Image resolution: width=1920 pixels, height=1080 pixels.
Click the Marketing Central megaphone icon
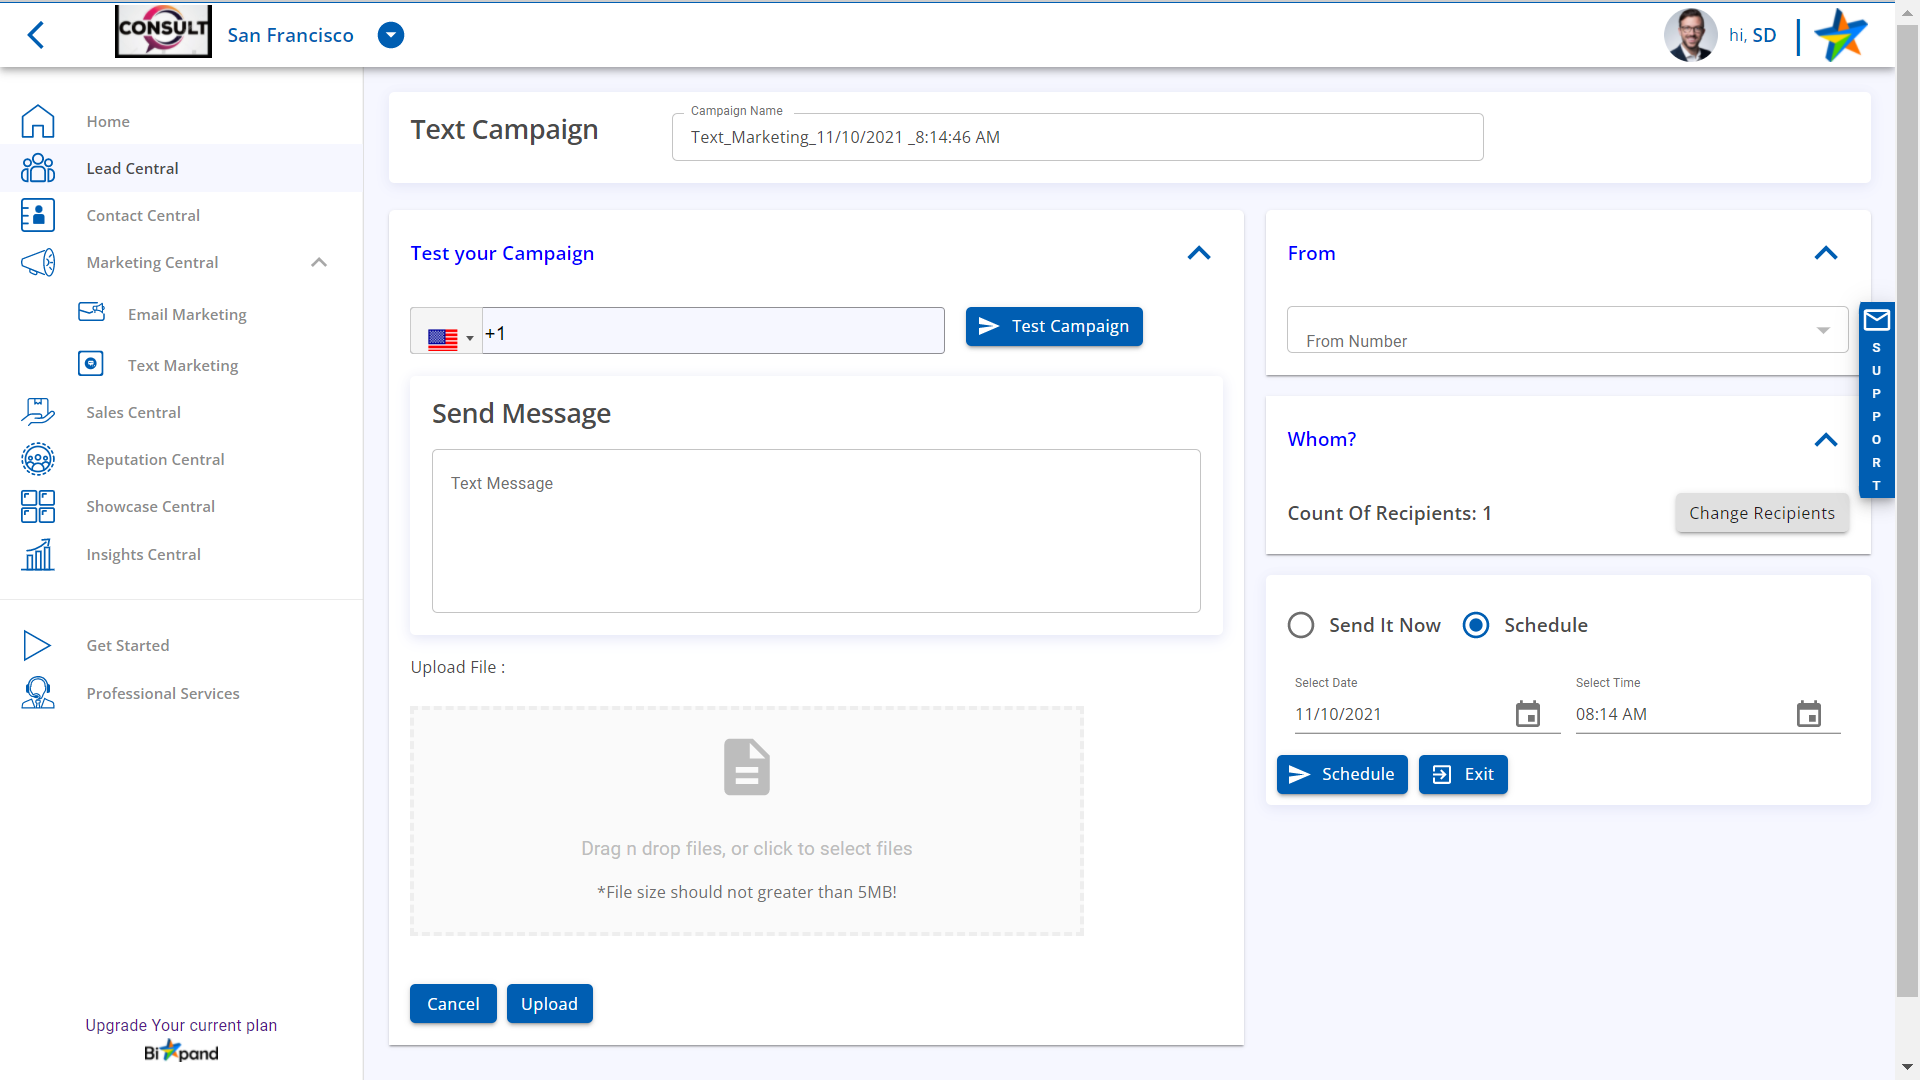pyautogui.click(x=37, y=262)
